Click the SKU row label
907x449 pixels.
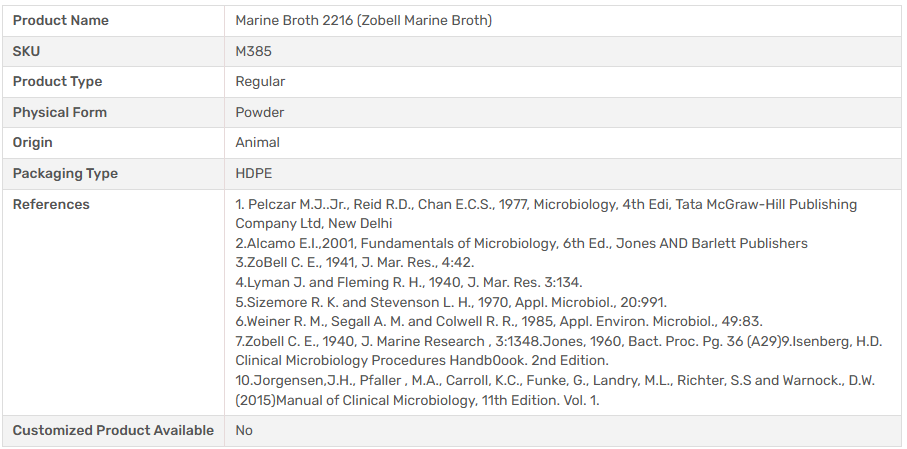[x=27, y=51]
